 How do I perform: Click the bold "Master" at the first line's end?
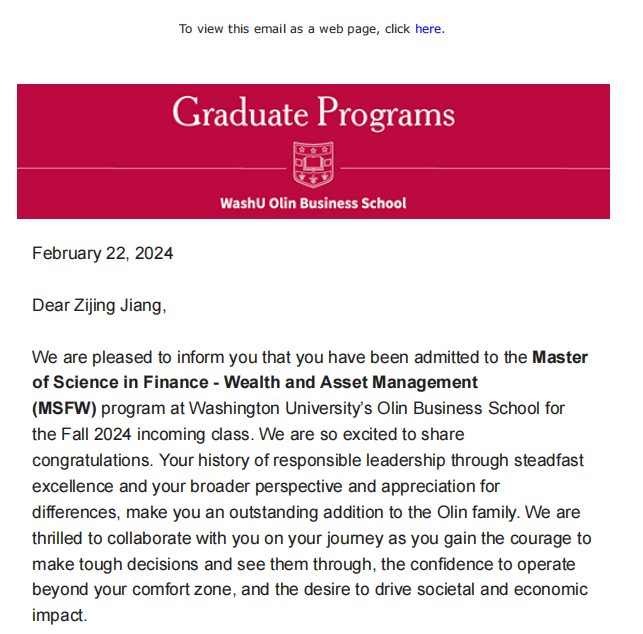click(560, 357)
